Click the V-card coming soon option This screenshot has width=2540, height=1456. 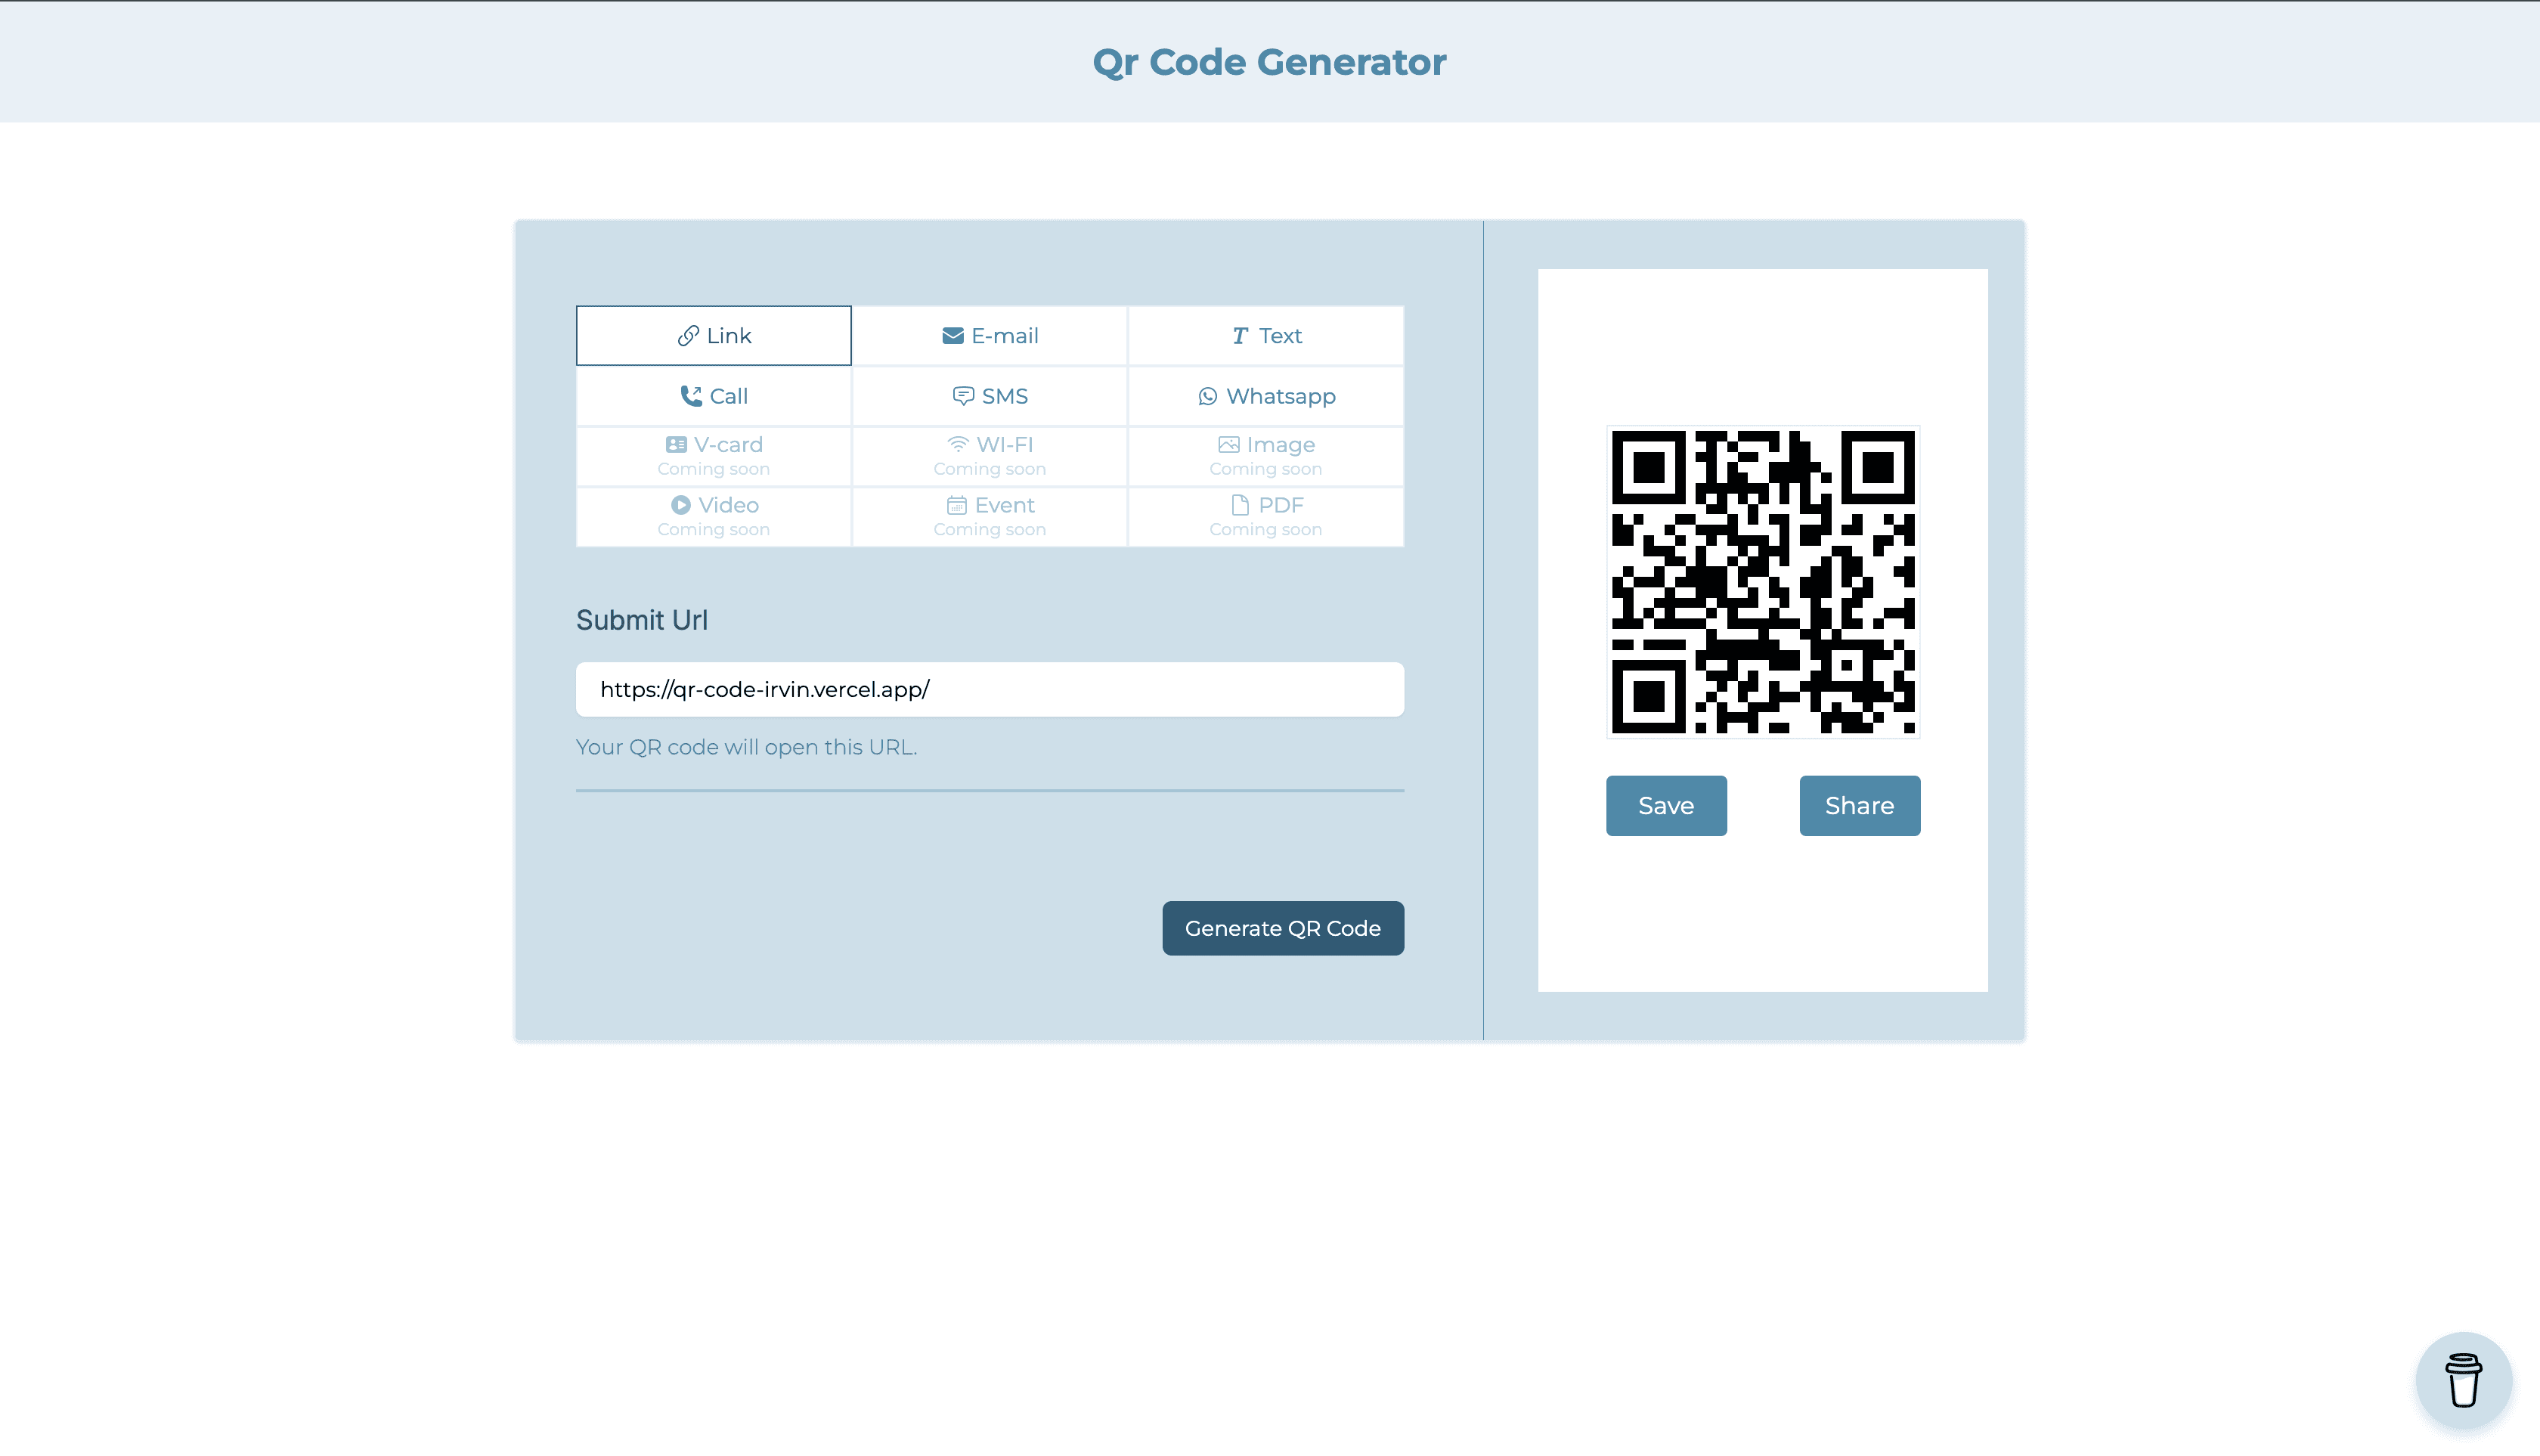(x=713, y=456)
